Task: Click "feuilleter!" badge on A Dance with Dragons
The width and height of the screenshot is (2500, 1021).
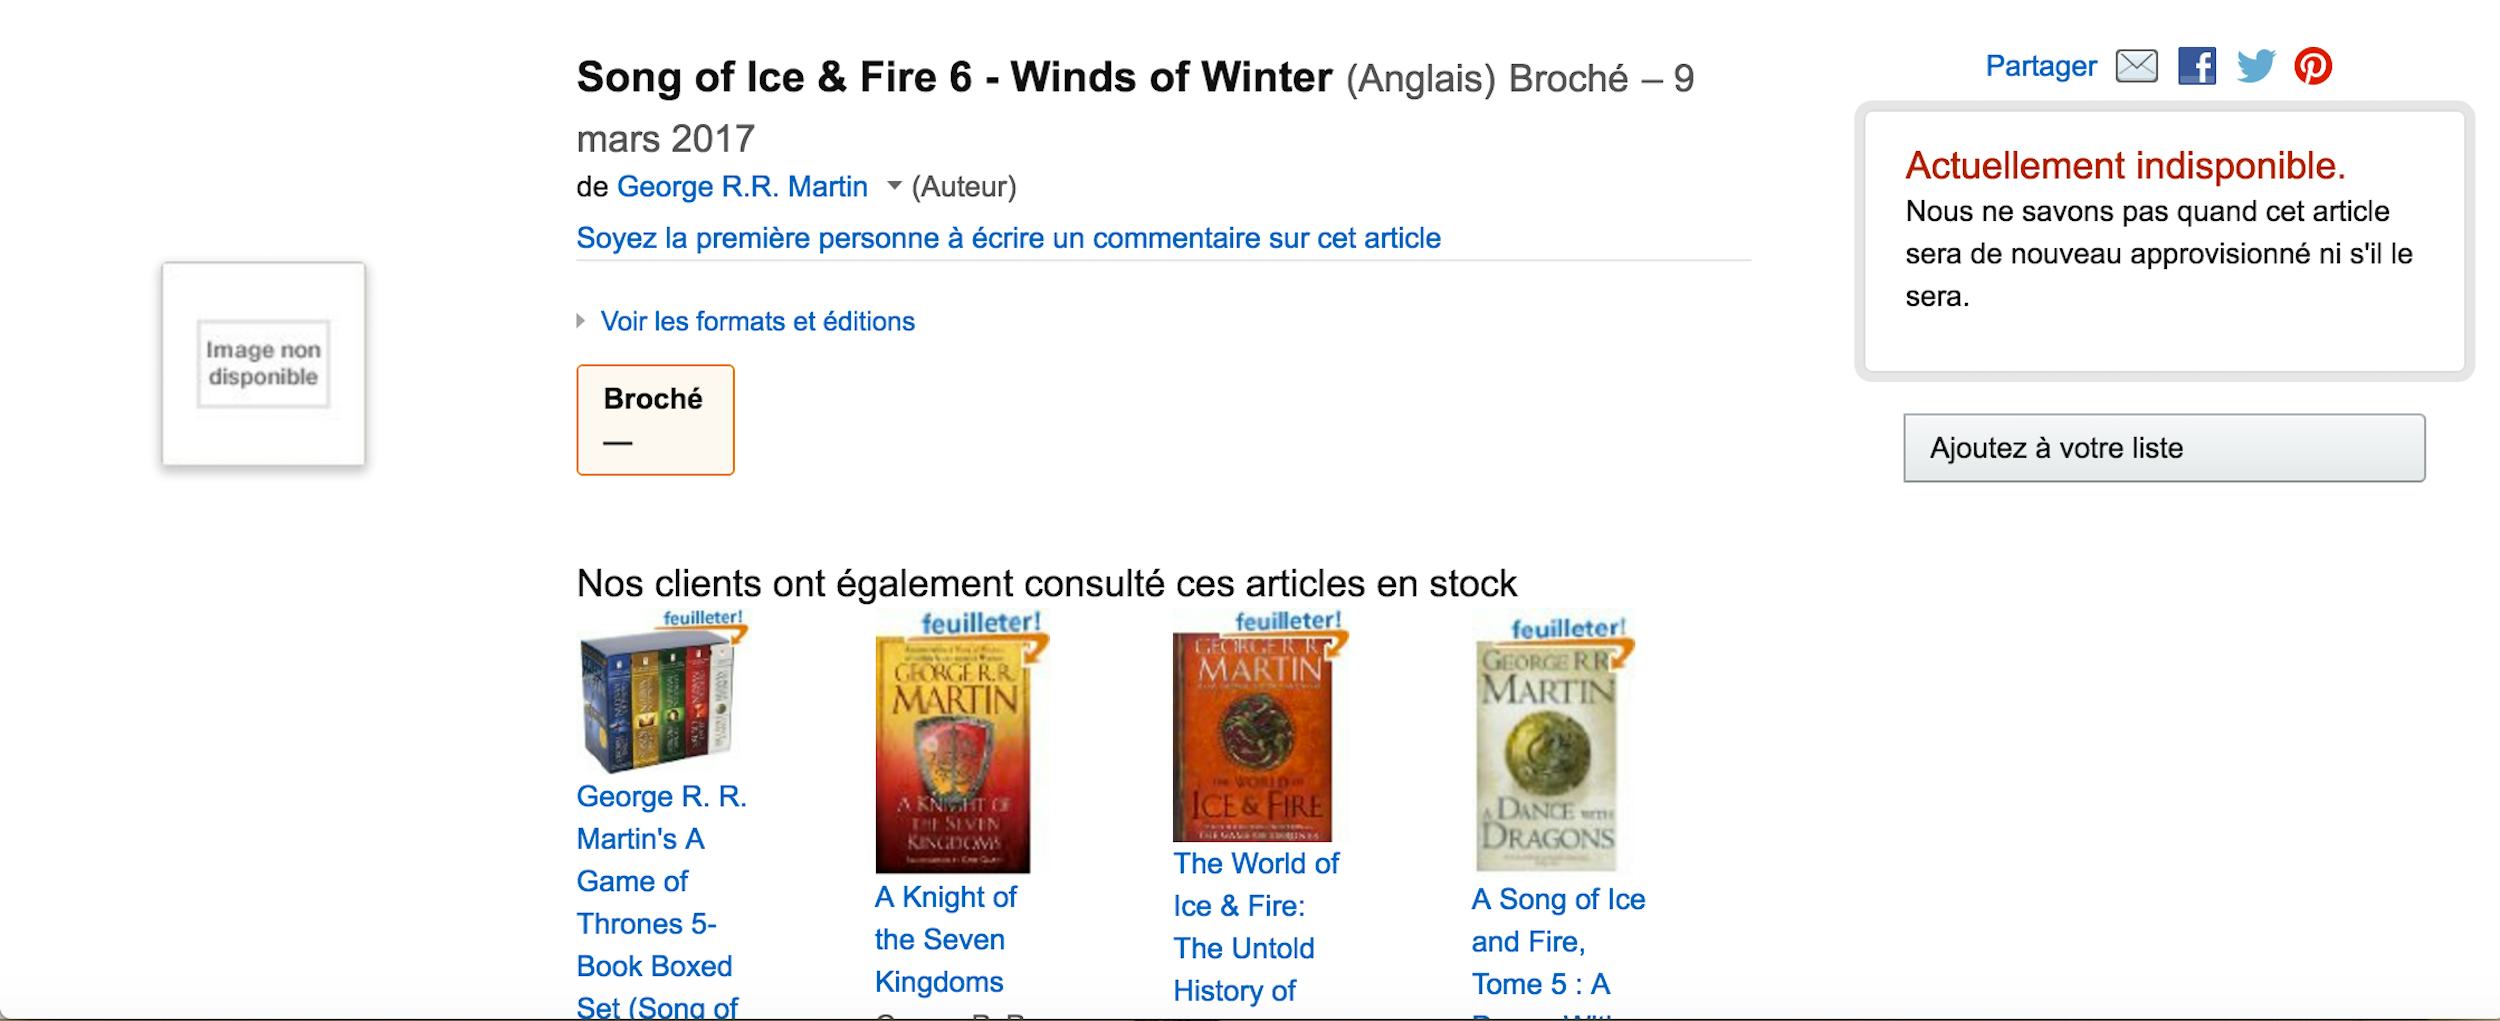Action: pyautogui.click(x=1567, y=629)
